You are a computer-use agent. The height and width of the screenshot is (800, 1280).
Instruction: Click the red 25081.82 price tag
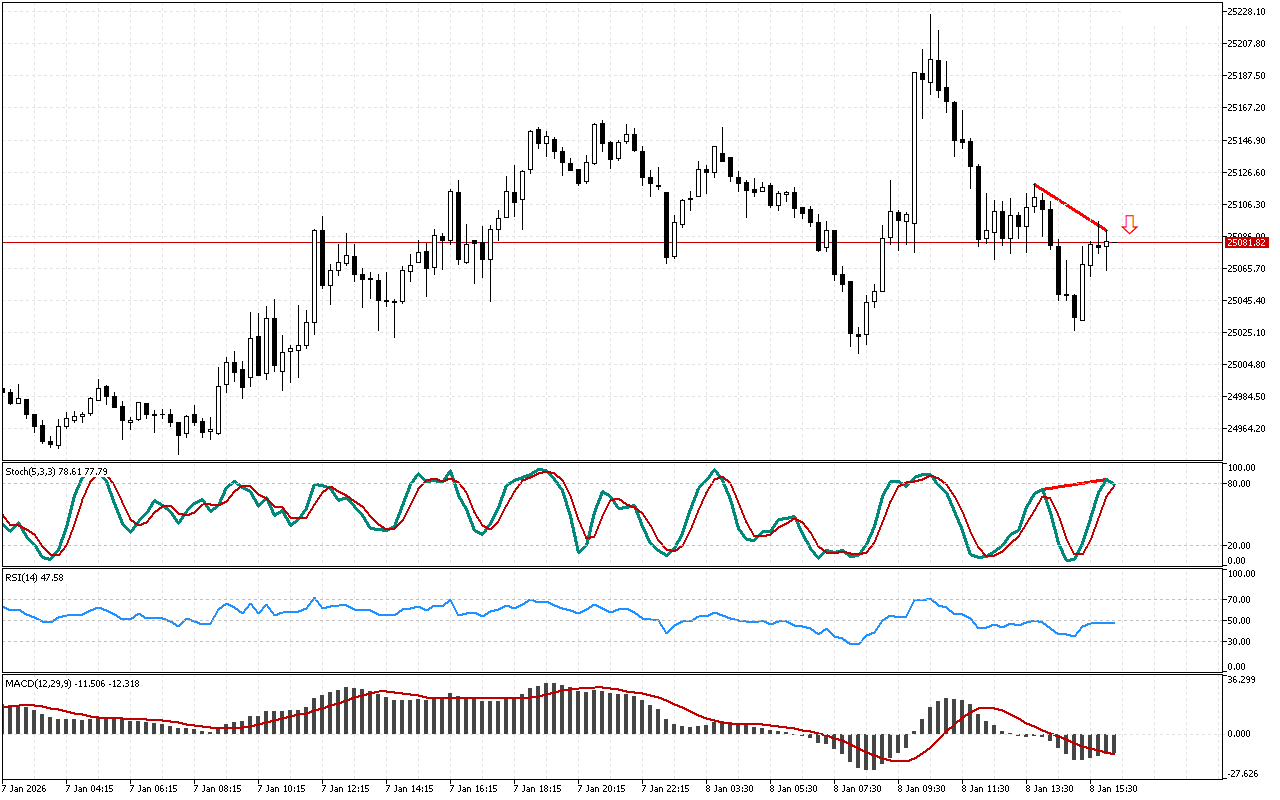[x=1246, y=243]
